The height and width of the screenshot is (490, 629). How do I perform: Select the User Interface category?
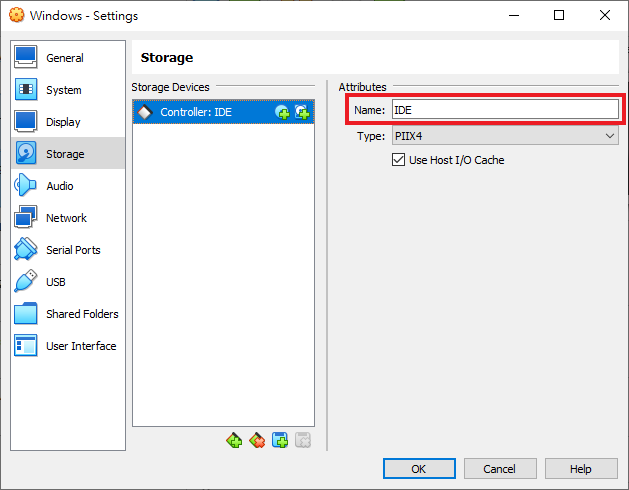click(81, 346)
